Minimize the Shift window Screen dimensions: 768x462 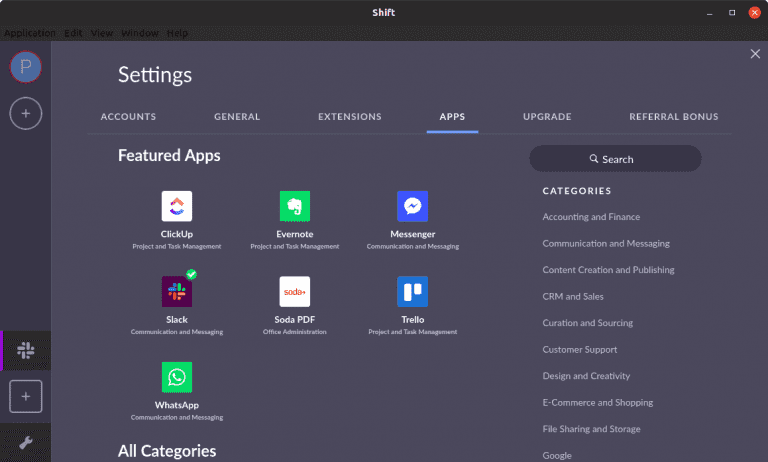[709, 13]
